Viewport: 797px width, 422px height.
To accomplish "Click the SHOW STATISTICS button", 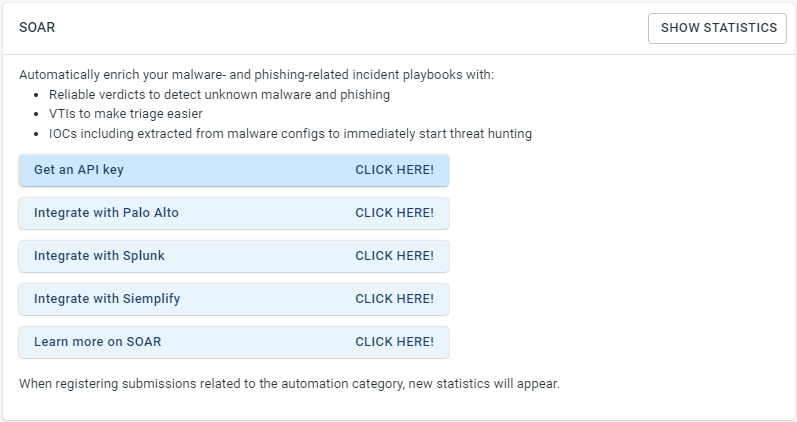I will [x=717, y=28].
